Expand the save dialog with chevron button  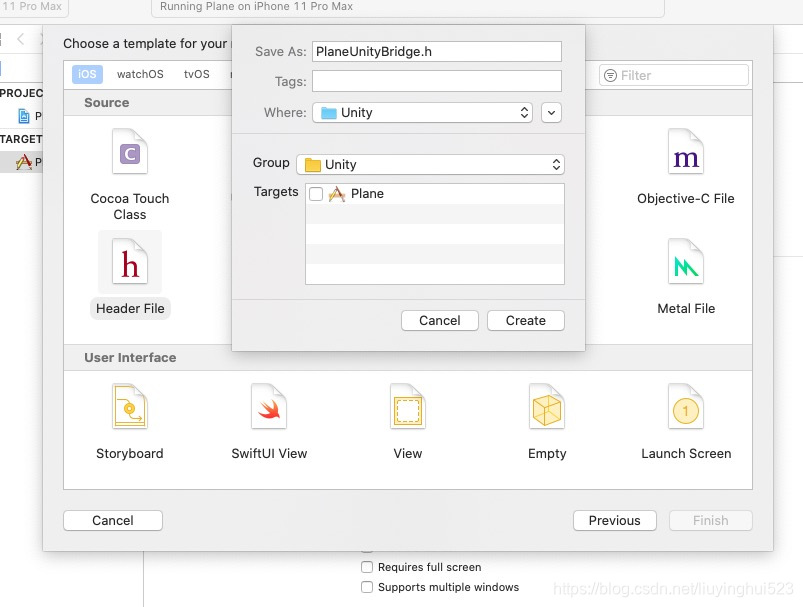pyautogui.click(x=551, y=113)
